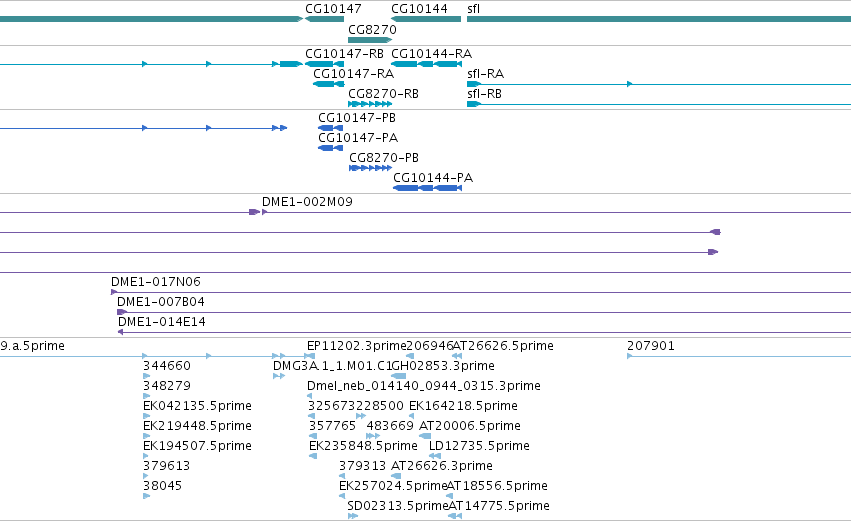Click the AT18556.5prime label
The width and height of the screenshot is (851, 521).
tap(497, 486)
